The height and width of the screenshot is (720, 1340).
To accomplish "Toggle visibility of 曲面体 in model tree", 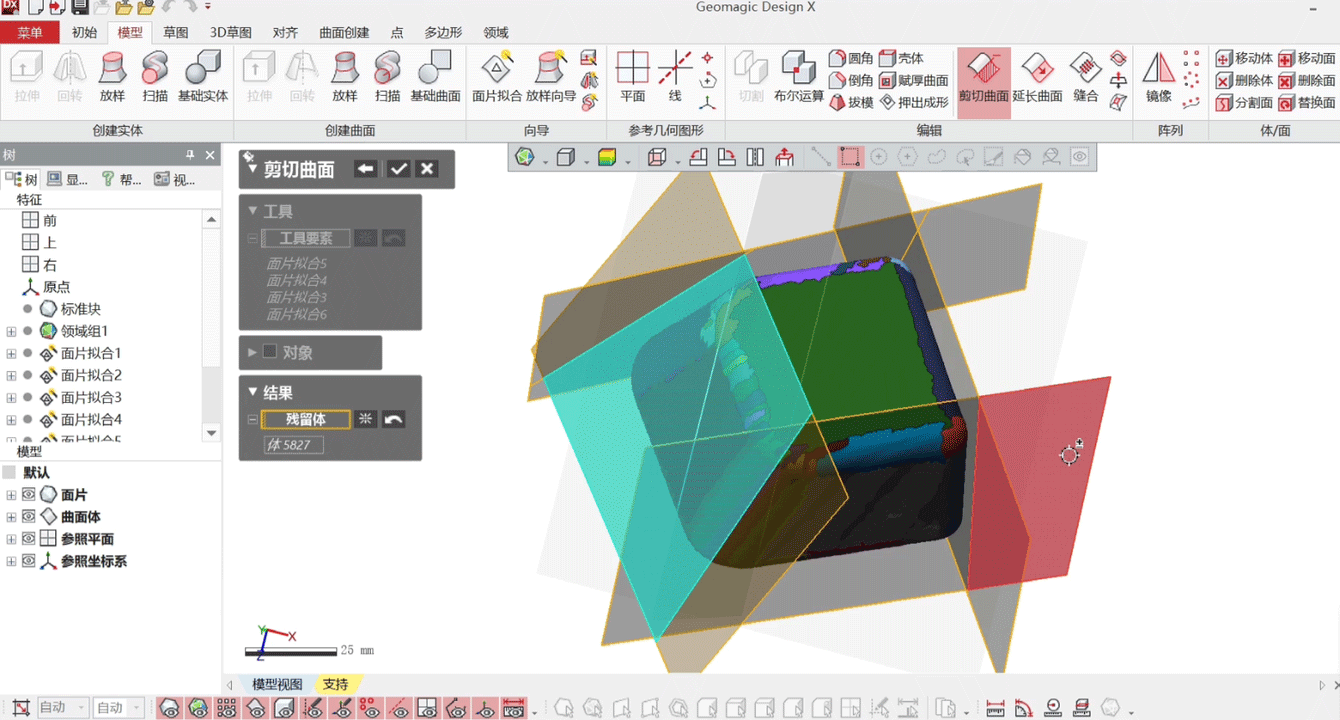I will click(29, 517).
